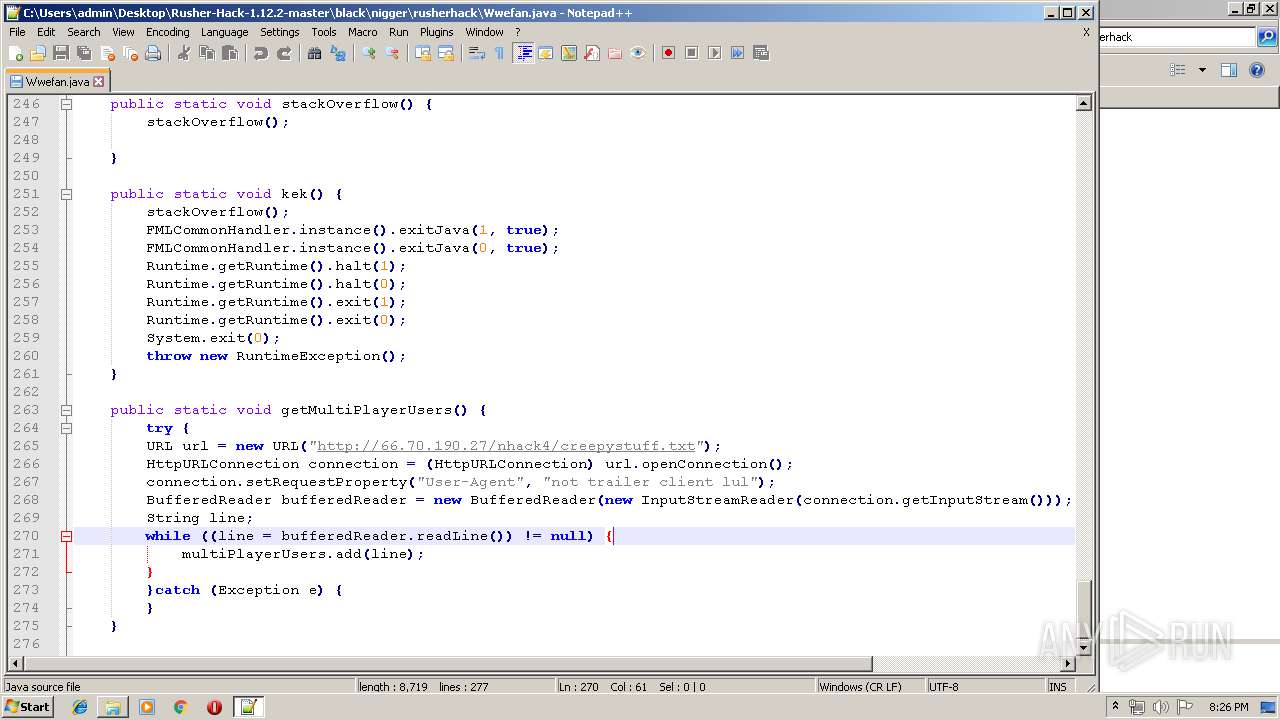
Task: Click the up arrow of vertical scrollbar
Action: pyautogui.click(x=1084, y=103)
